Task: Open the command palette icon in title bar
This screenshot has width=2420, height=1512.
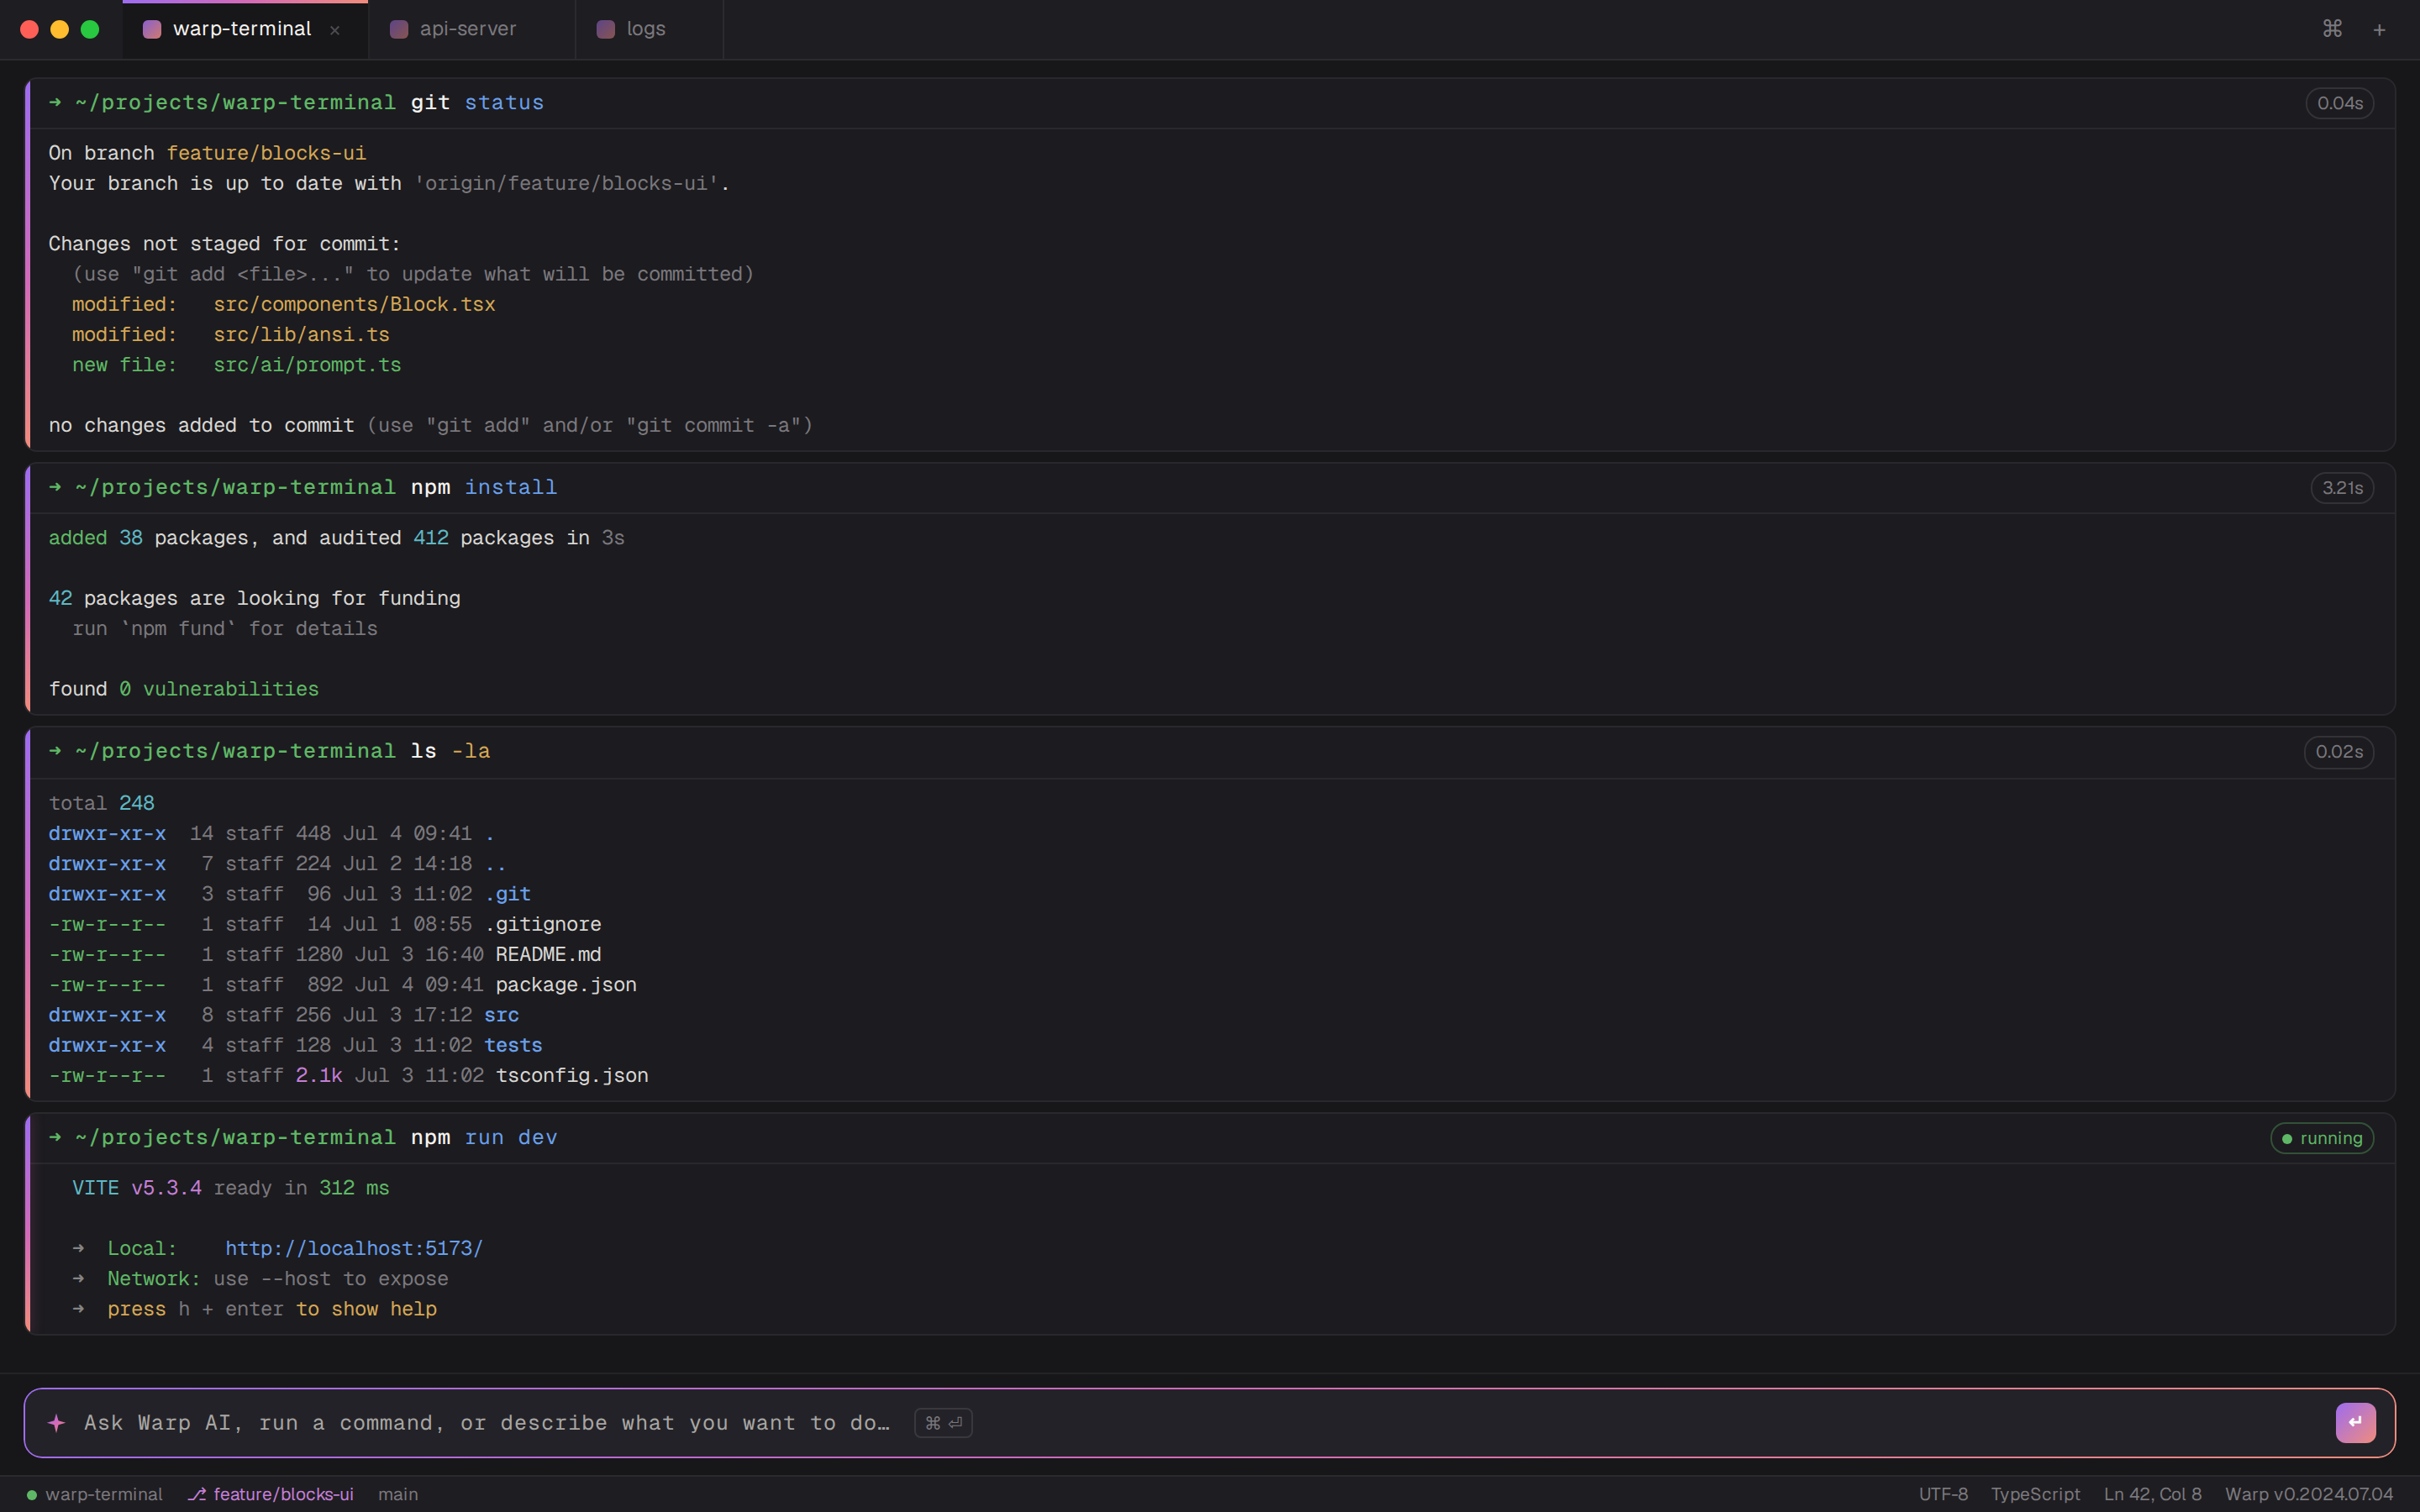Action: click(2332, 29)
